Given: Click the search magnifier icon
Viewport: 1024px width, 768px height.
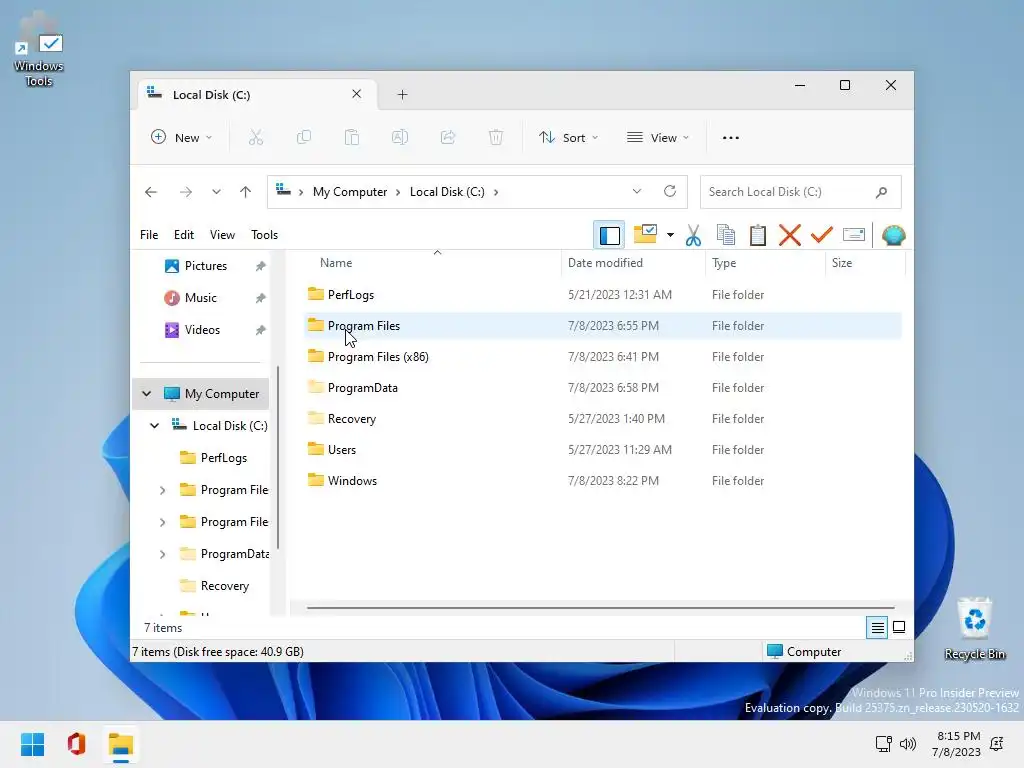Looking at the screenshot, I should coord(882,192).
